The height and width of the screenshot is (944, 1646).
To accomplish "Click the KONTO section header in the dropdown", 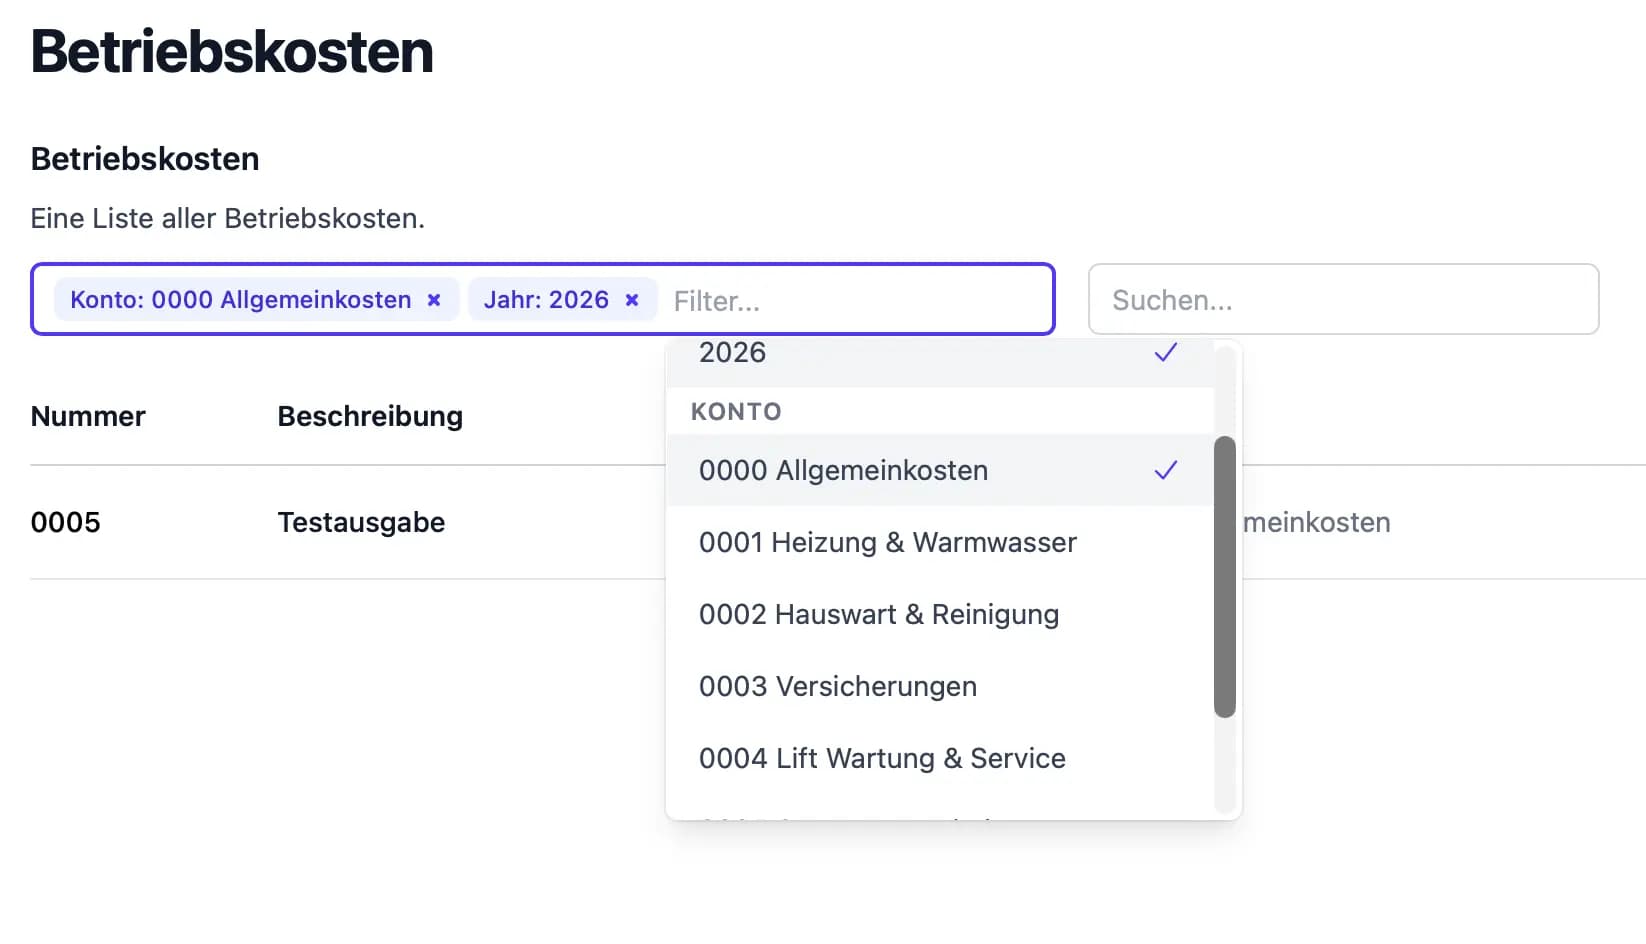I will (737, 410).
